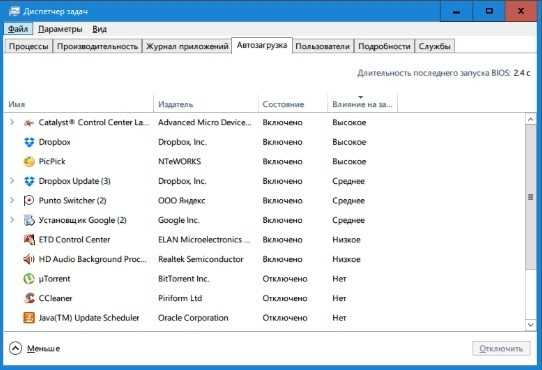Image resolution: width=542 pixels, height=370 pixels.
Task: Expand the Punto Switcher (2) group
Action: pyautogui.click(x=12, y=200)
